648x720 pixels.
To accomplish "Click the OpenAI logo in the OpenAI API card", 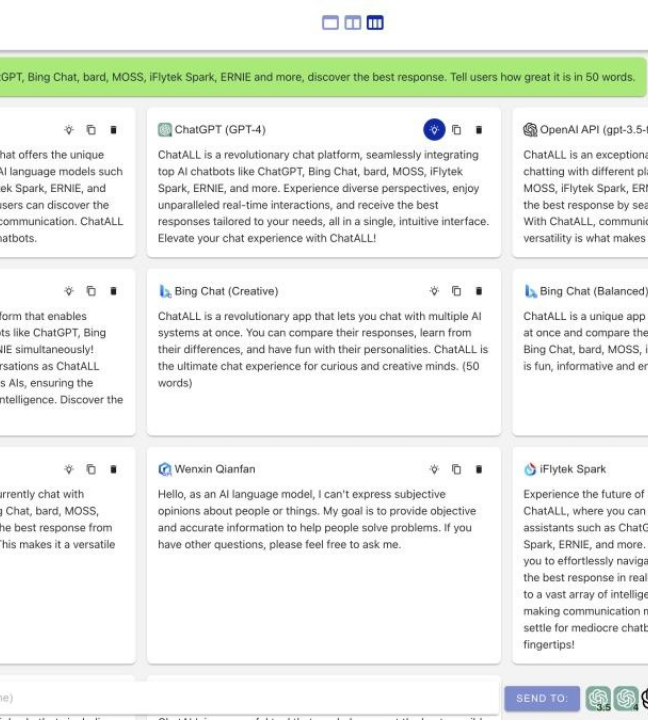I will coord(530,130).
